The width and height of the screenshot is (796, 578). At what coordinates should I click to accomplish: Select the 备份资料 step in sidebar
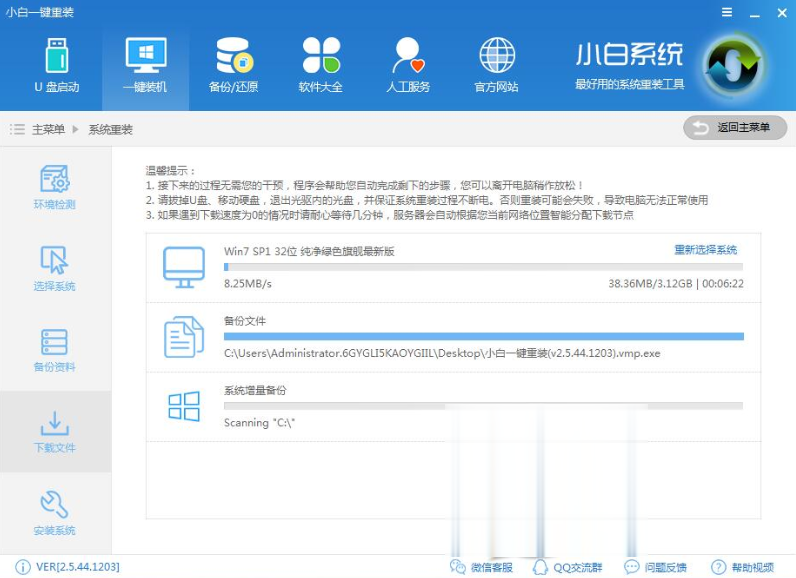(x=54, y=350)
